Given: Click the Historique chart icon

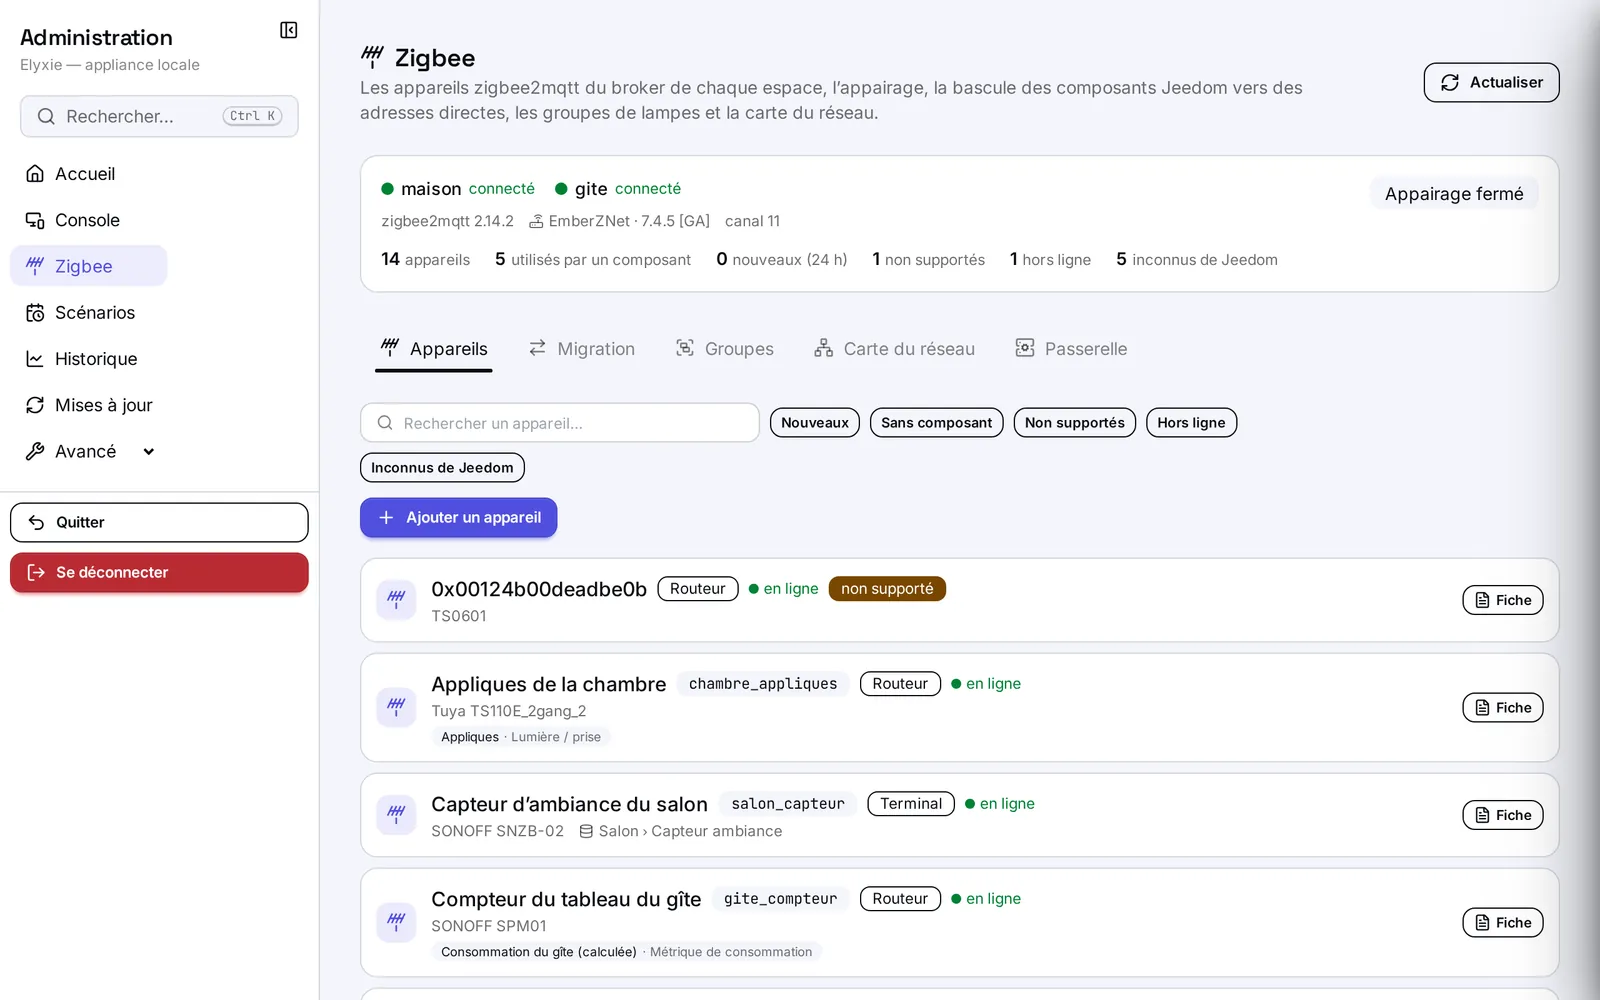Looking at the screenshot, I should coord(35,359).
